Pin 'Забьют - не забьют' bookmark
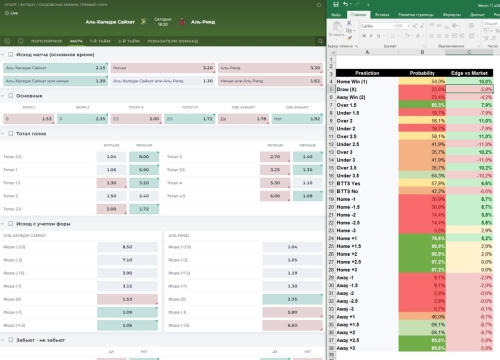 (10, 340)
